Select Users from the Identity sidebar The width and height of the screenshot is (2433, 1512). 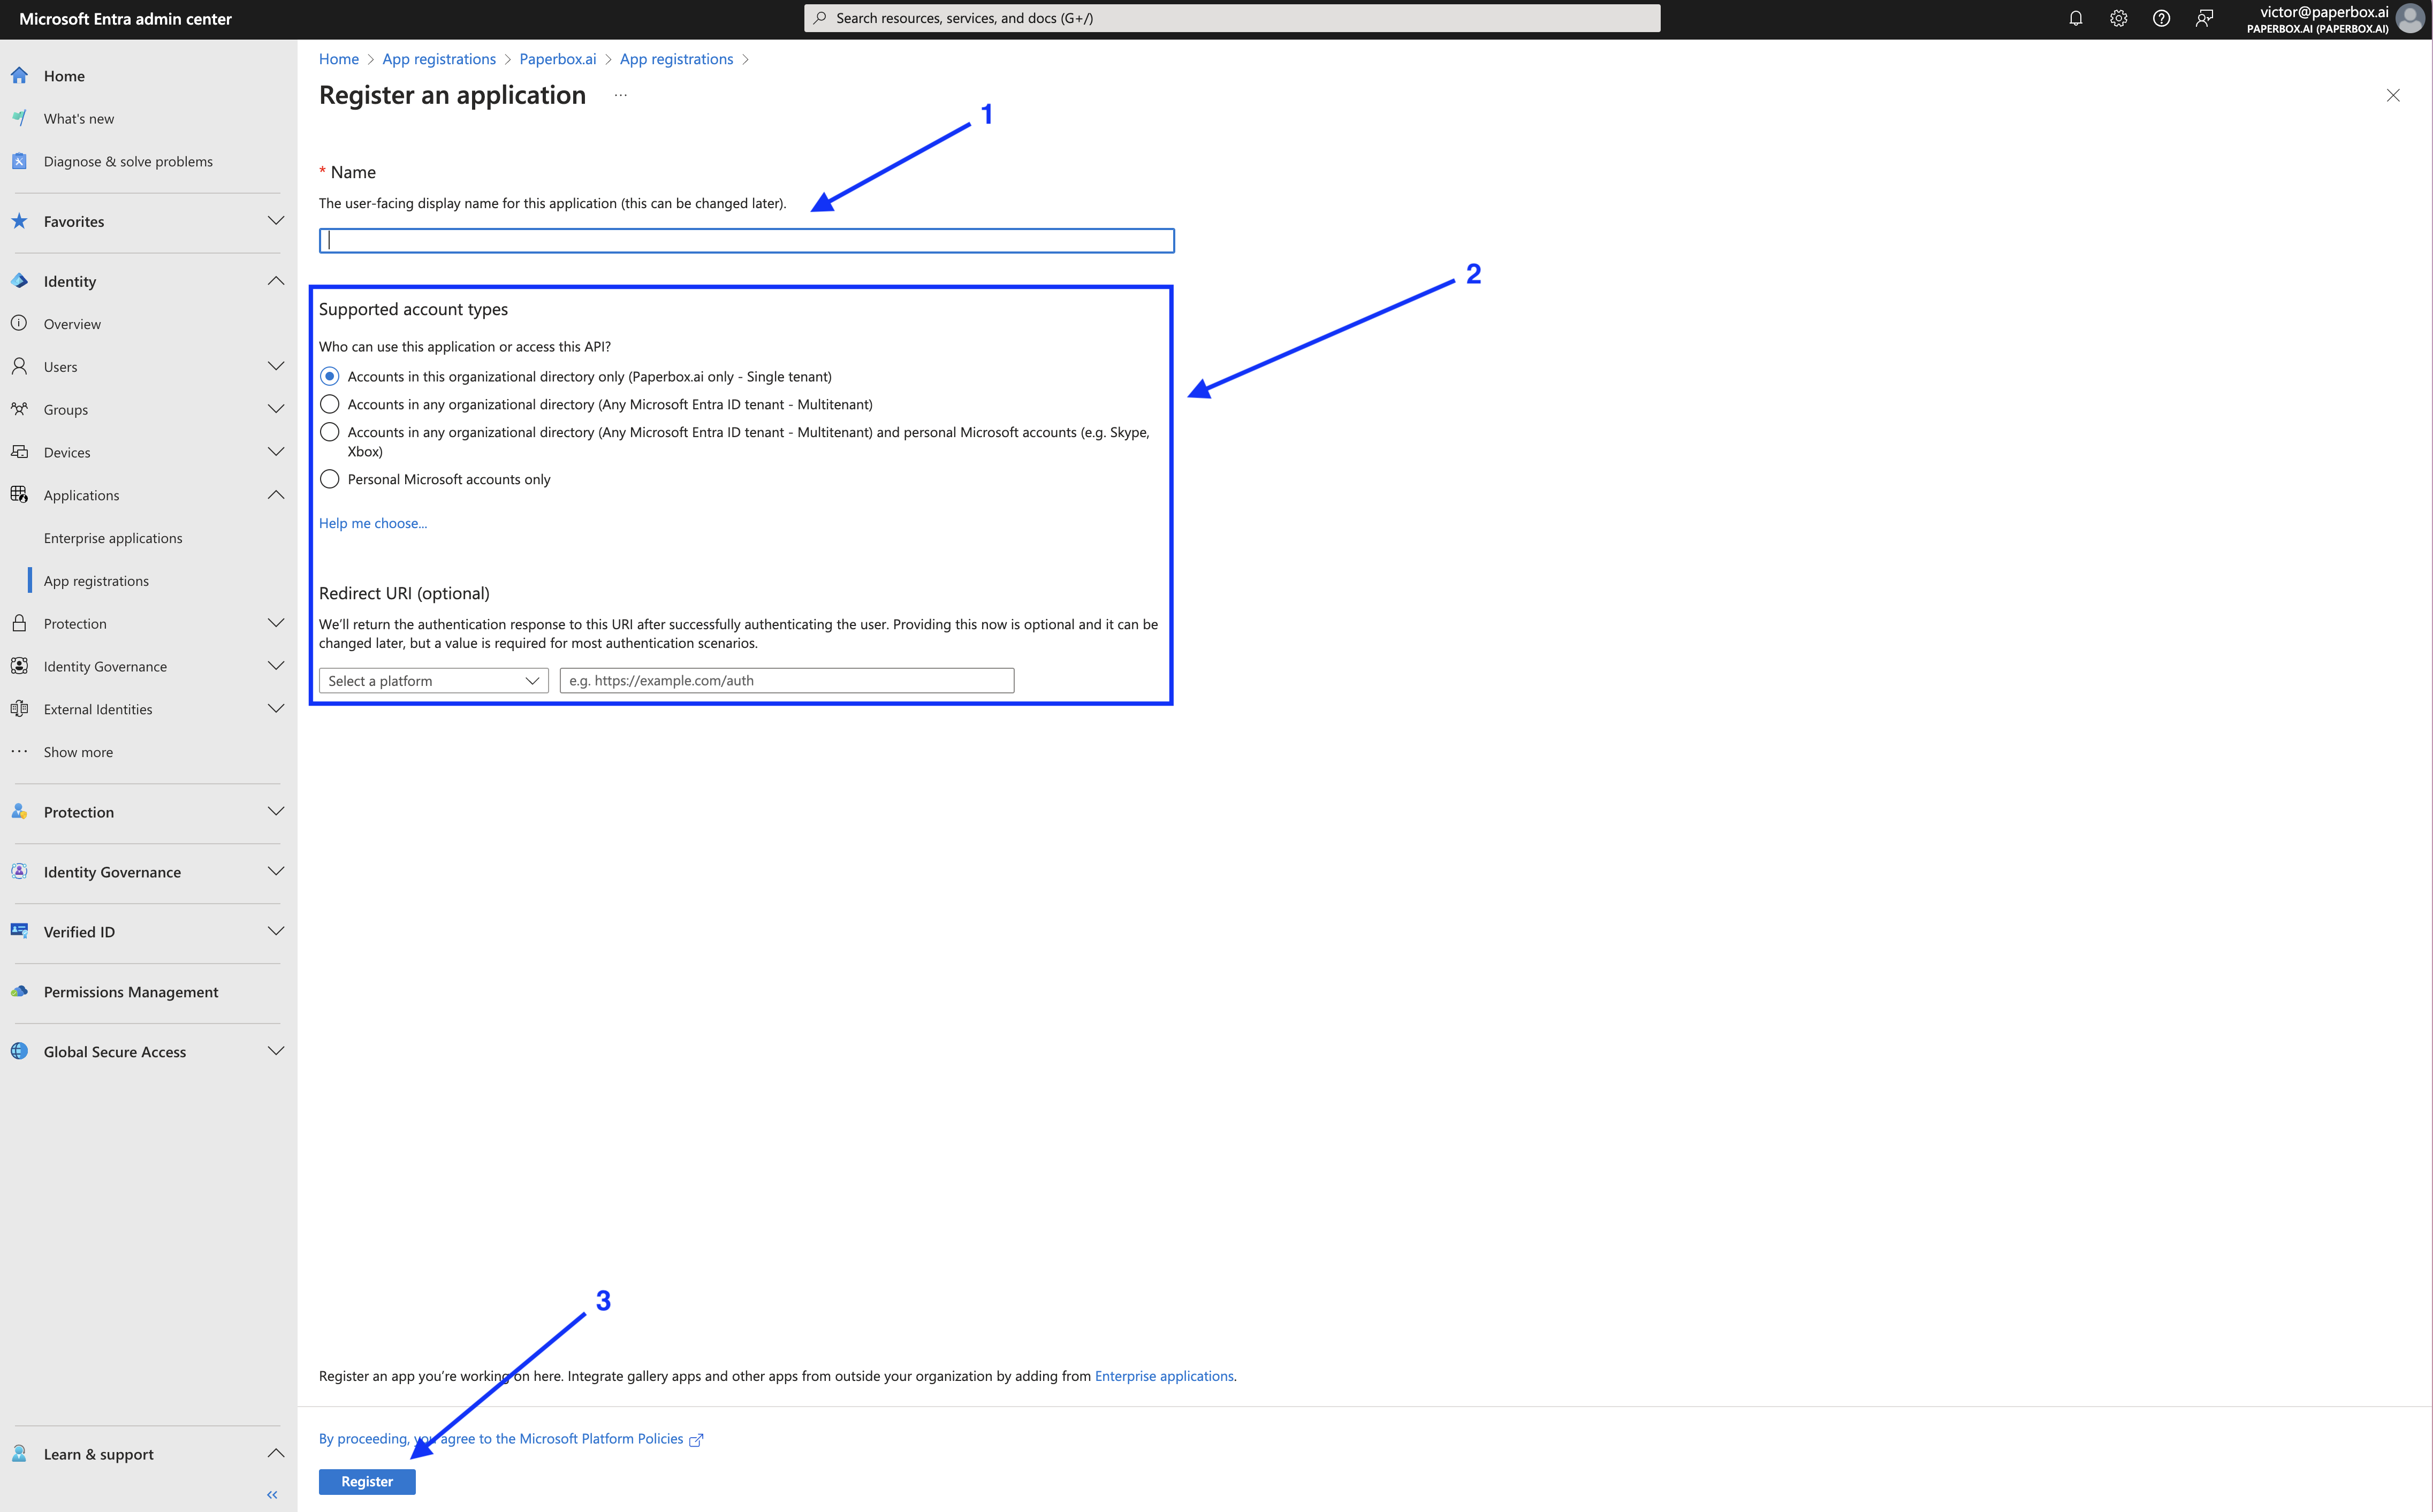point(61,366)
